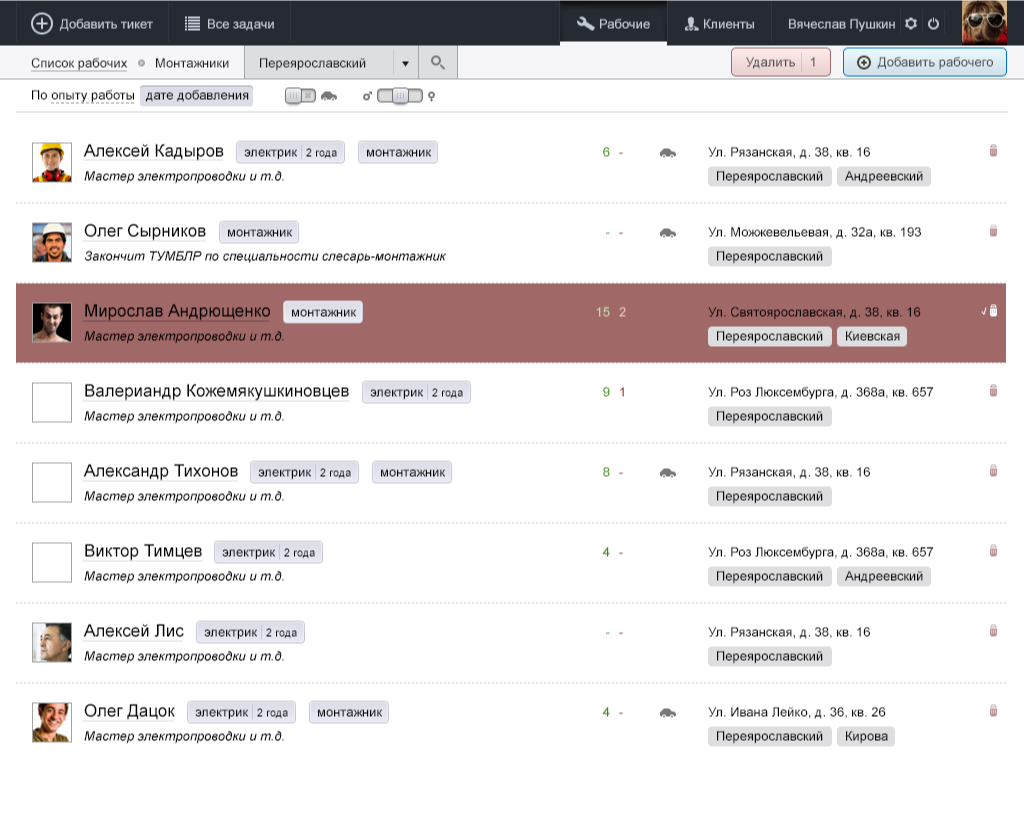Click the search magnifier icon
This screenshot has height=813, width=1024.
(x=437, y=63)
